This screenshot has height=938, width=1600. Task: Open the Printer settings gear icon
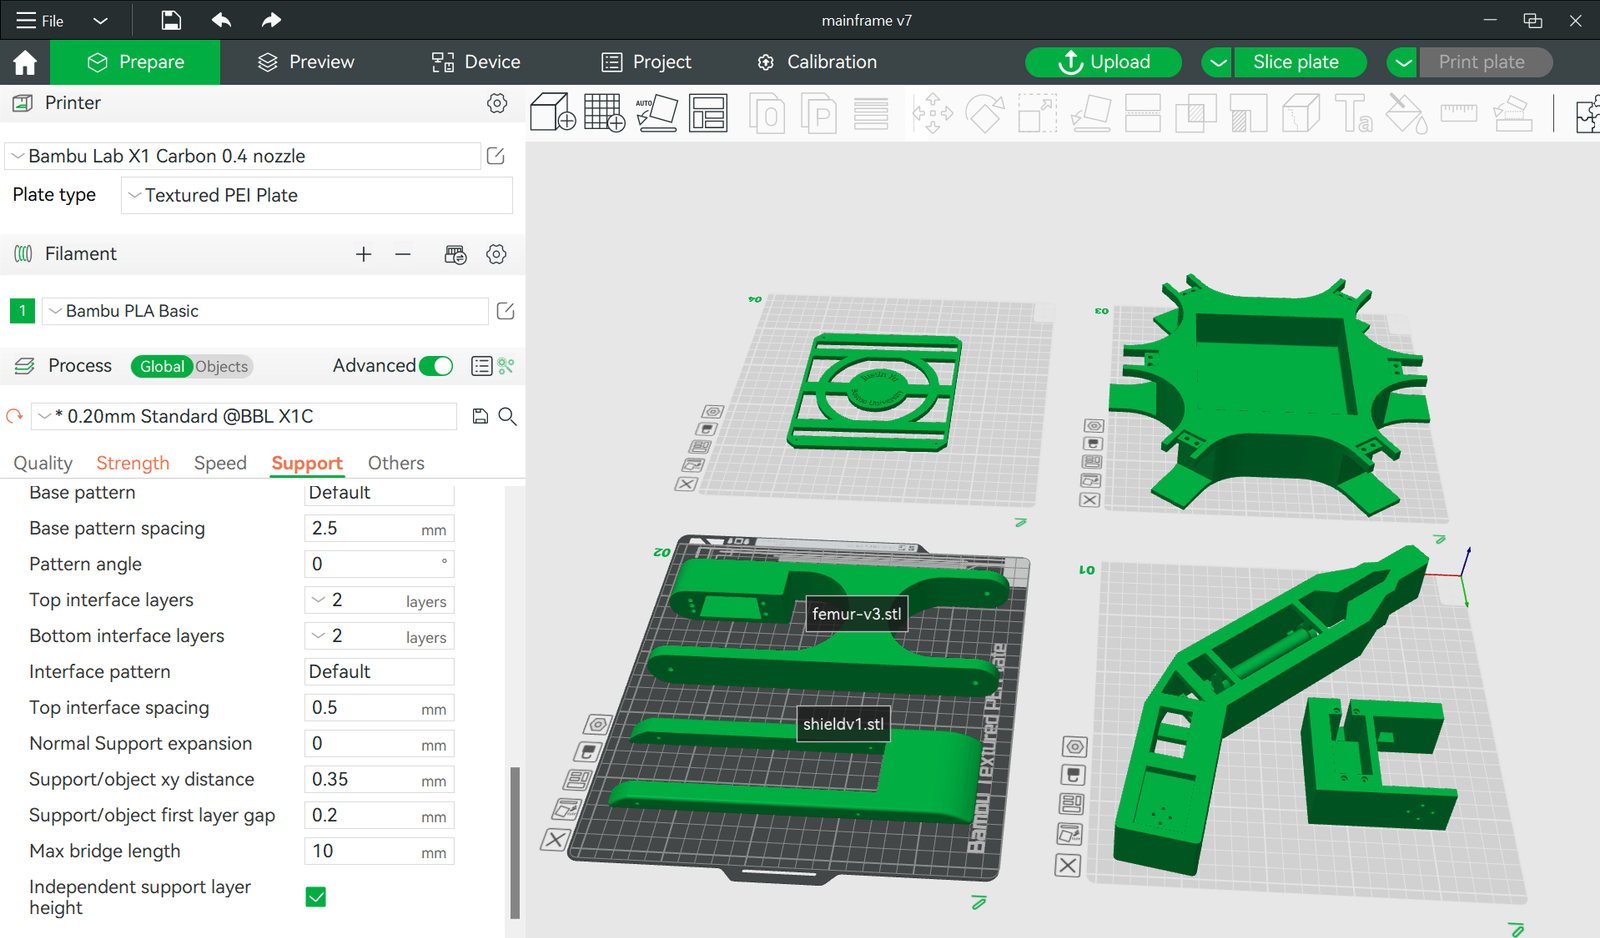click(x=497, y=103)
